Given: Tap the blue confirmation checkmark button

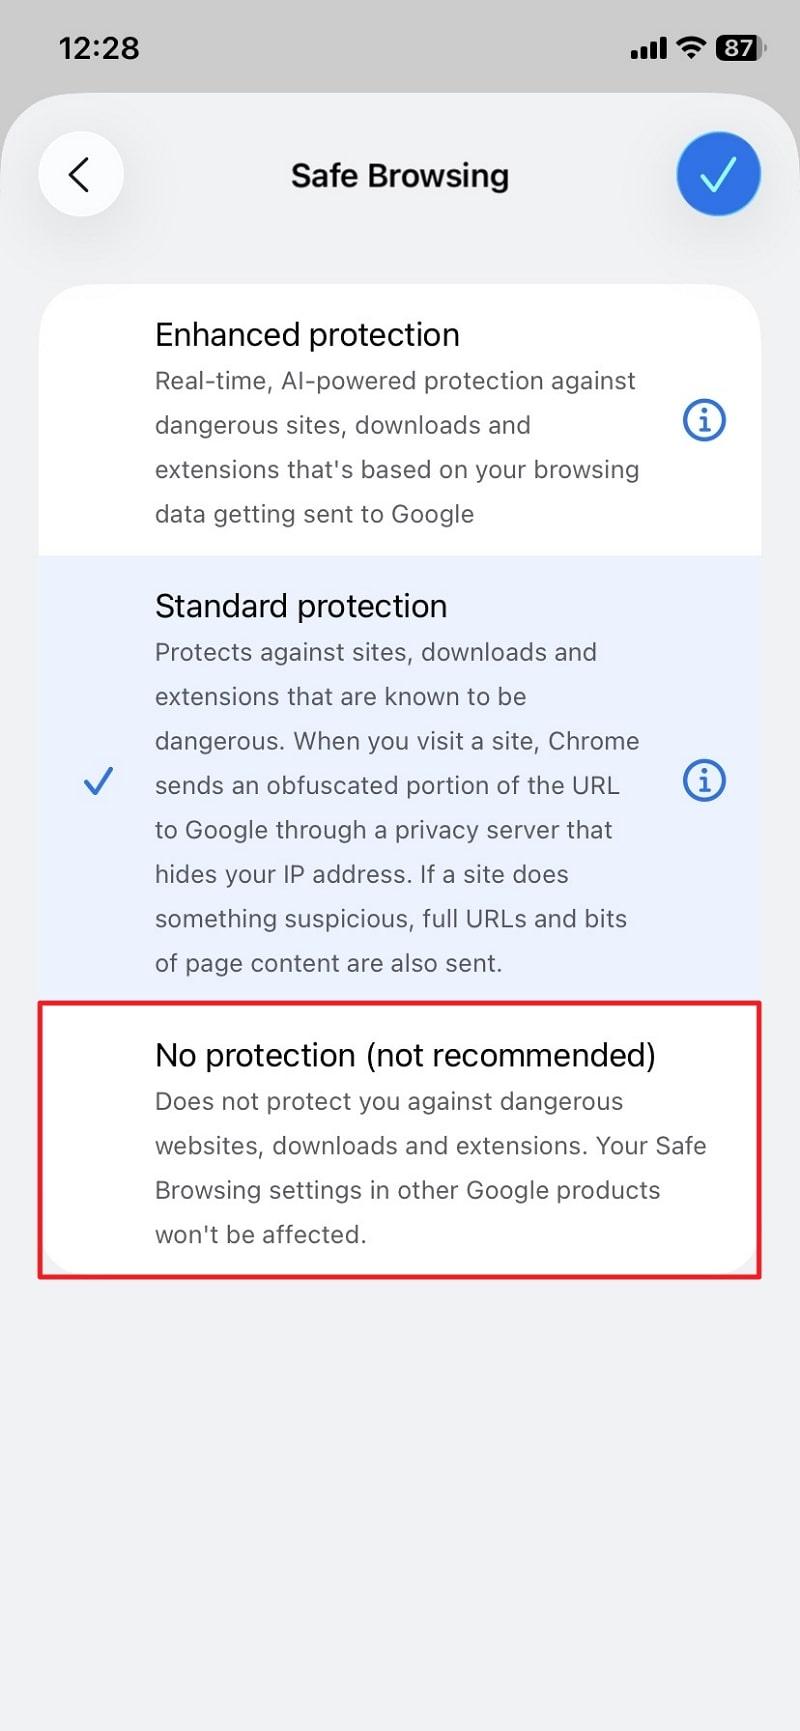Looking at the screenshot, I should tap(718, 173).
